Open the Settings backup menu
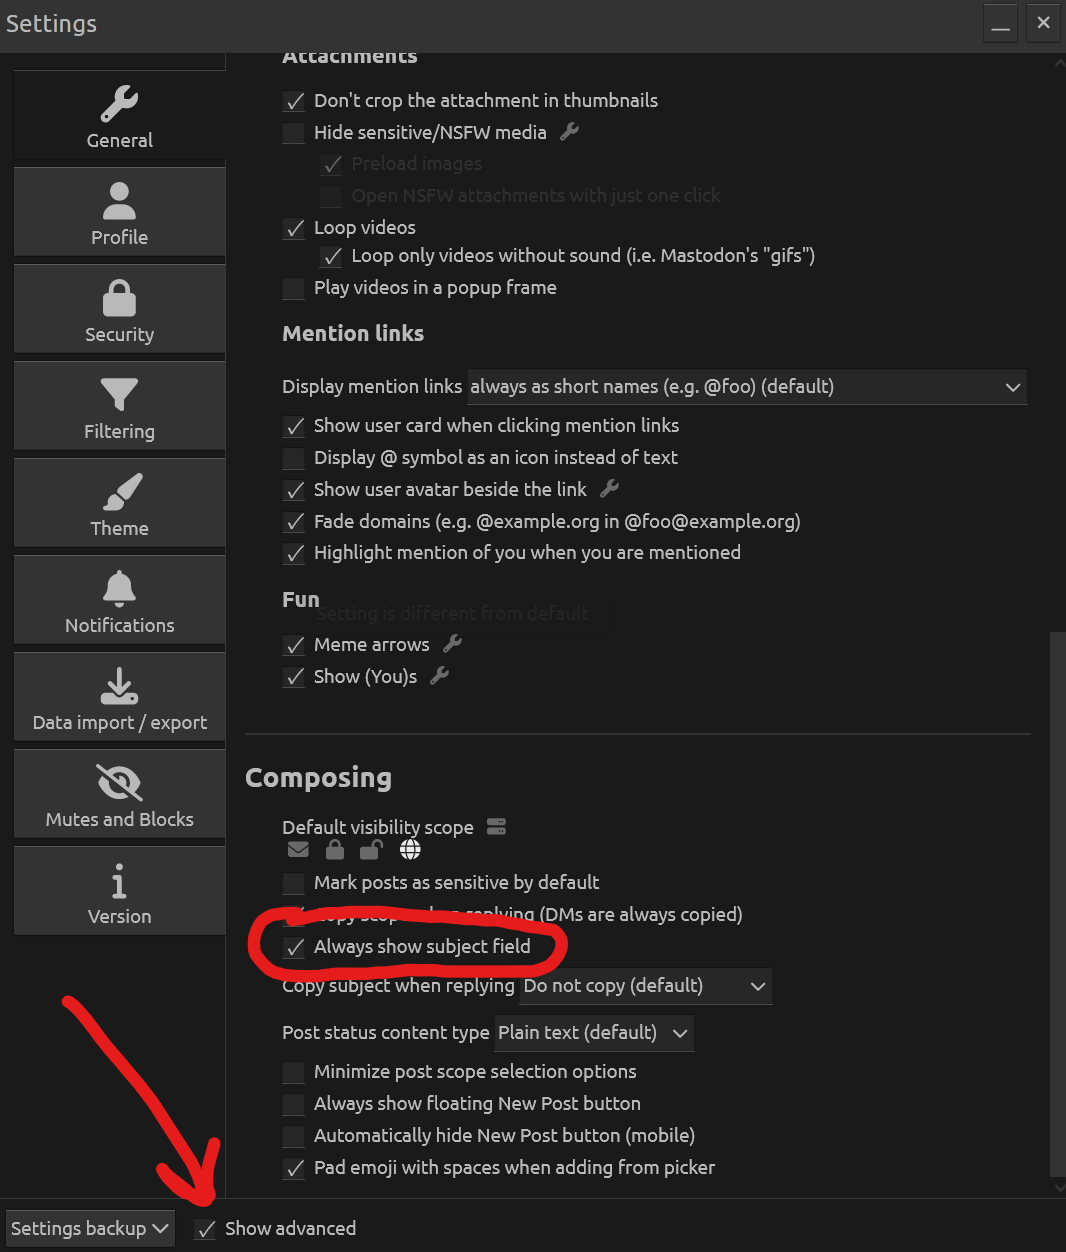 [x=89, y=1228]
